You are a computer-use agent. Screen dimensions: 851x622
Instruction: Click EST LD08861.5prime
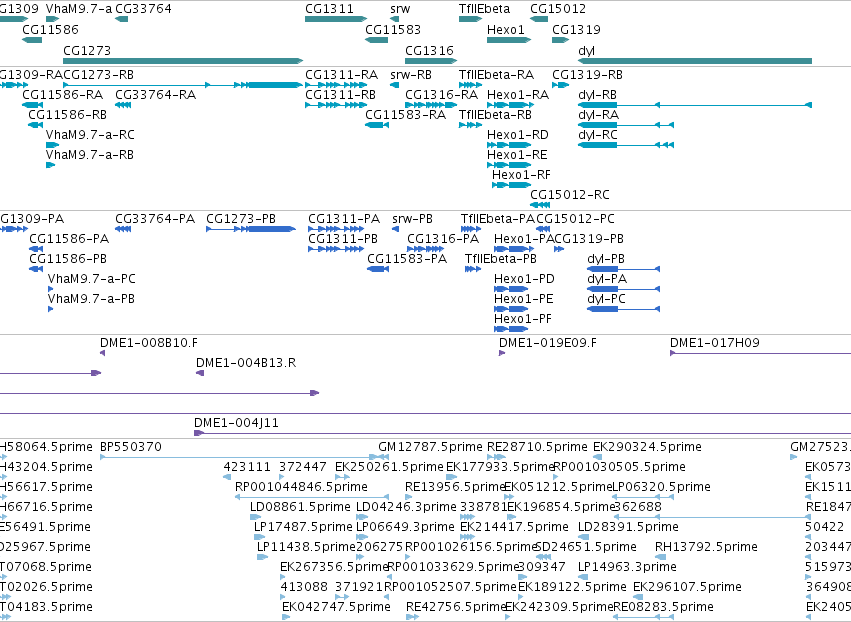[300, 507]
